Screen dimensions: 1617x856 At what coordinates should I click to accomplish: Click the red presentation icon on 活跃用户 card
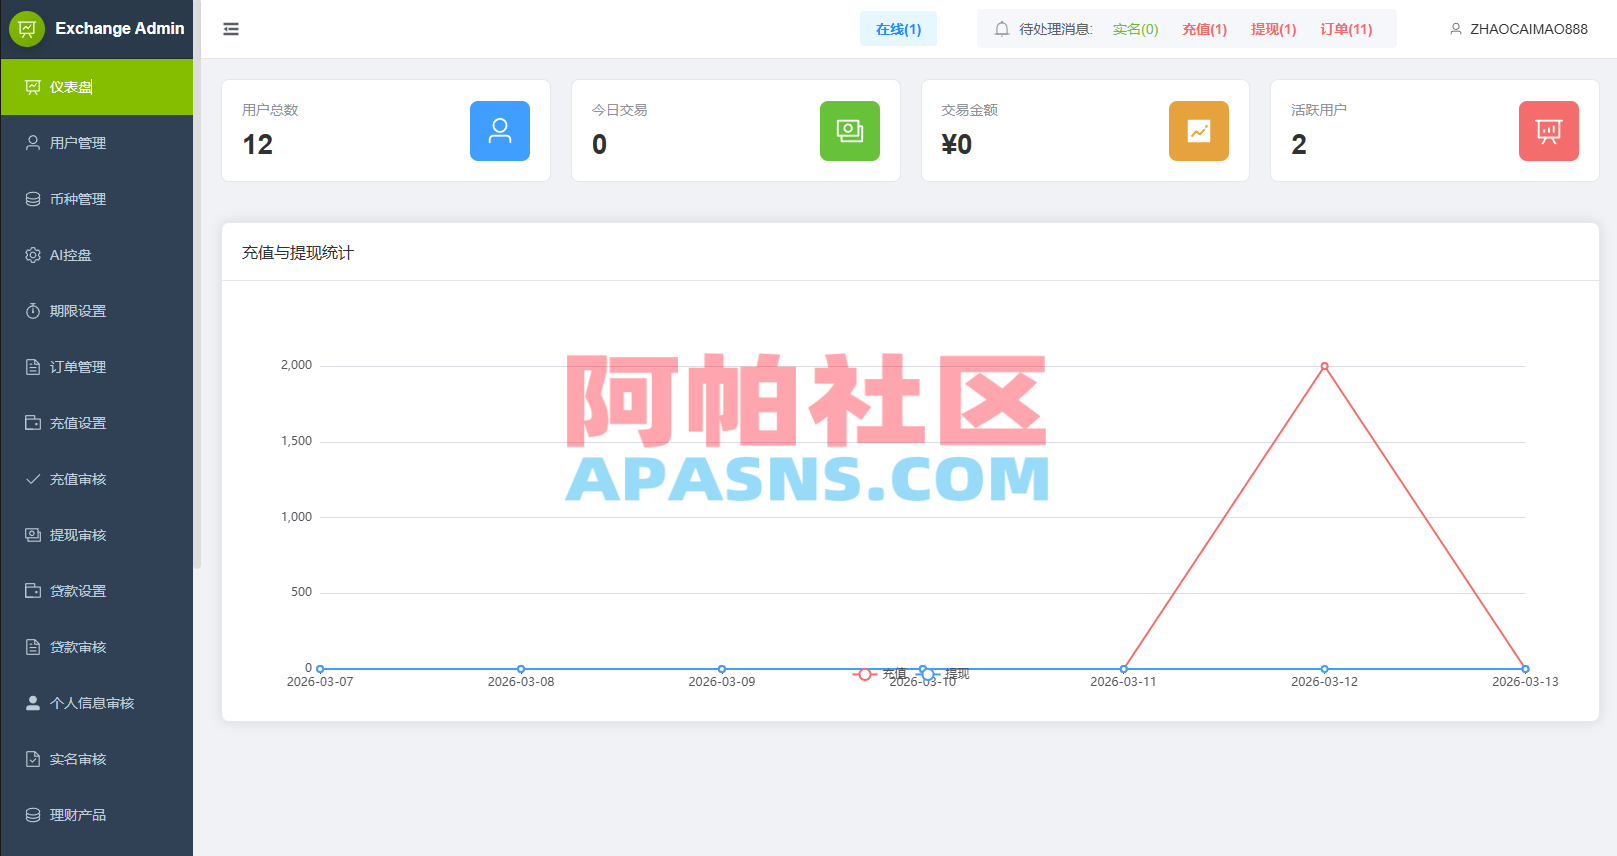pos(1549,131)
